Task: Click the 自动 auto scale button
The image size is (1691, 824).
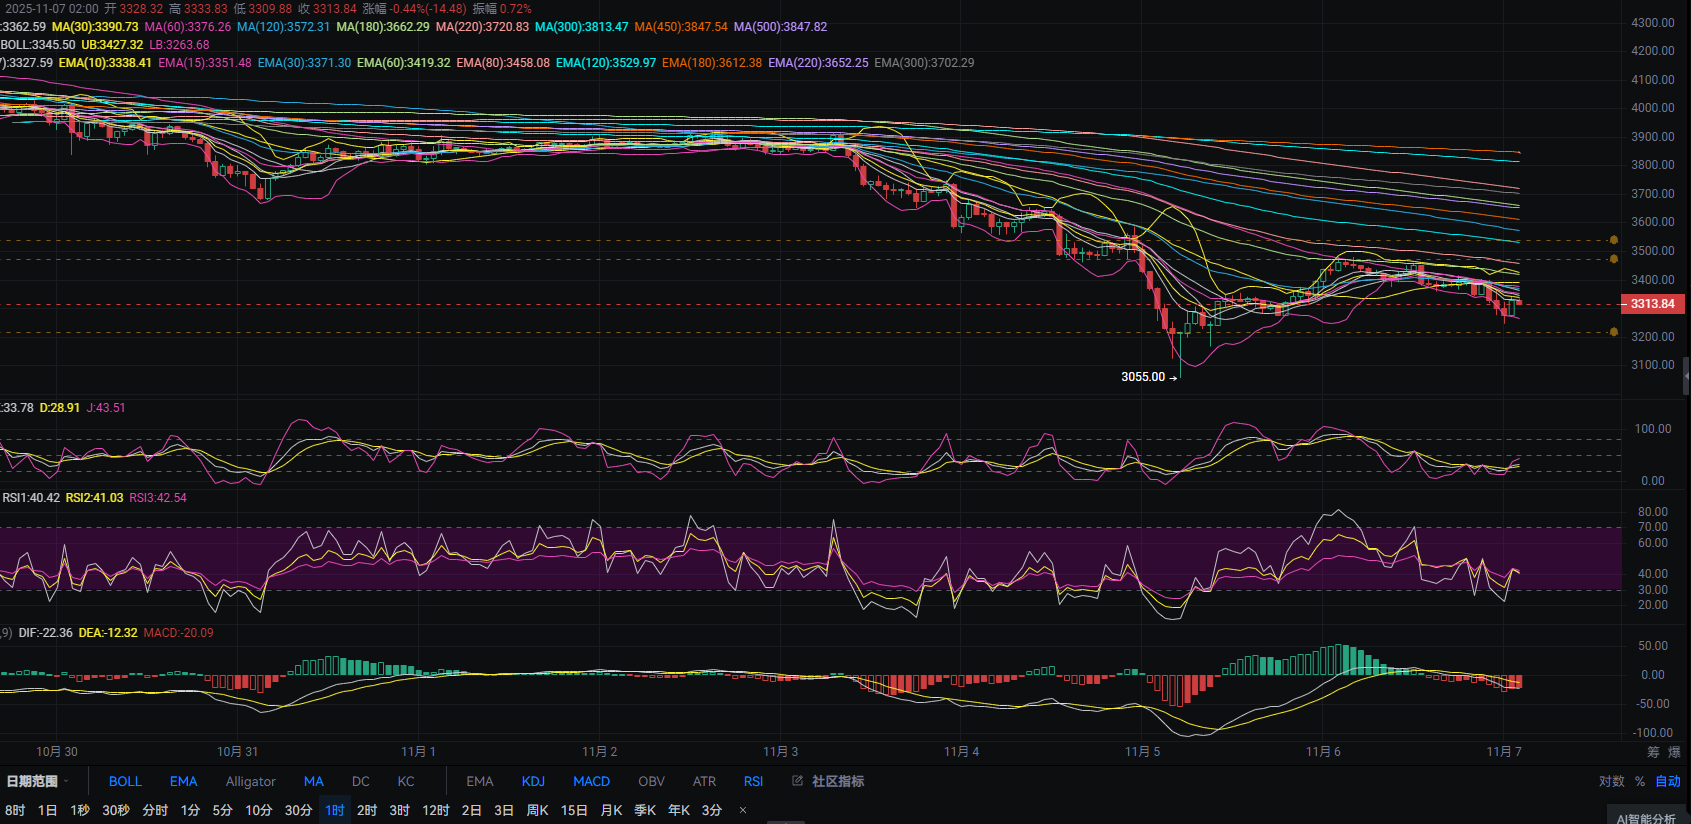Action: coord(1668,781)
